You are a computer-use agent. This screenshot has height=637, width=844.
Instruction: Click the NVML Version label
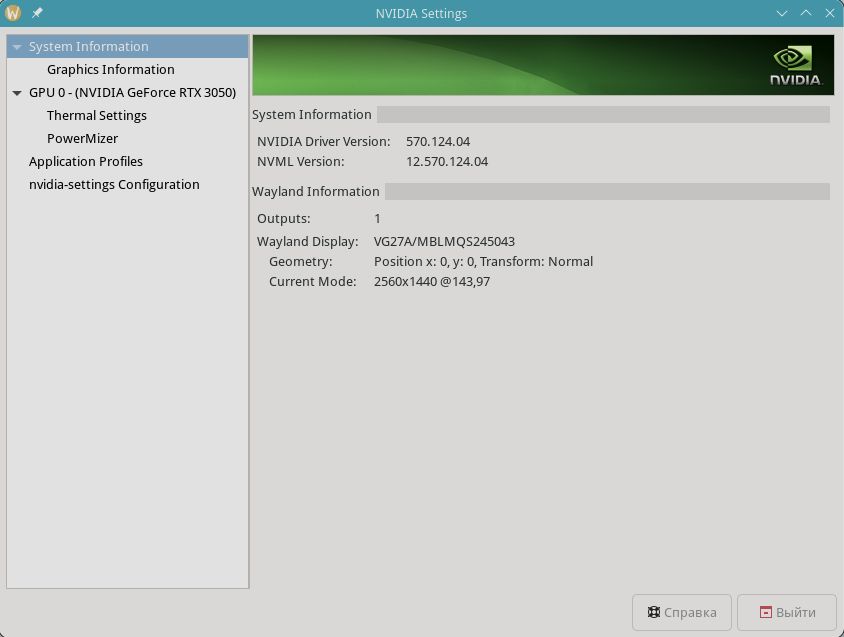pos(300,162)
